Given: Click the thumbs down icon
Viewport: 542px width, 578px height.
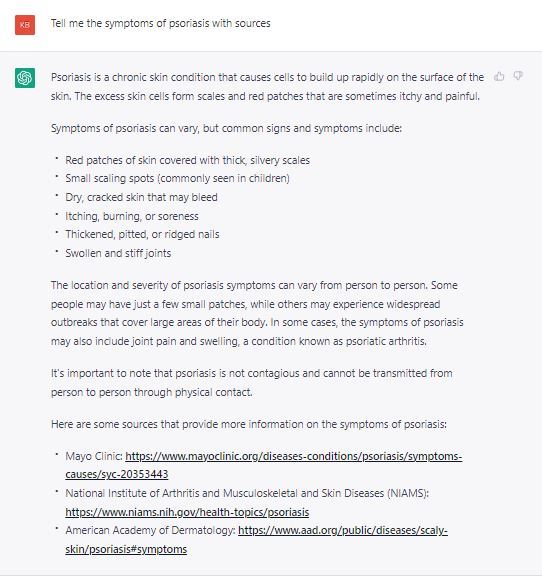Looking at the screenshot, I should (x=518, y=76).
